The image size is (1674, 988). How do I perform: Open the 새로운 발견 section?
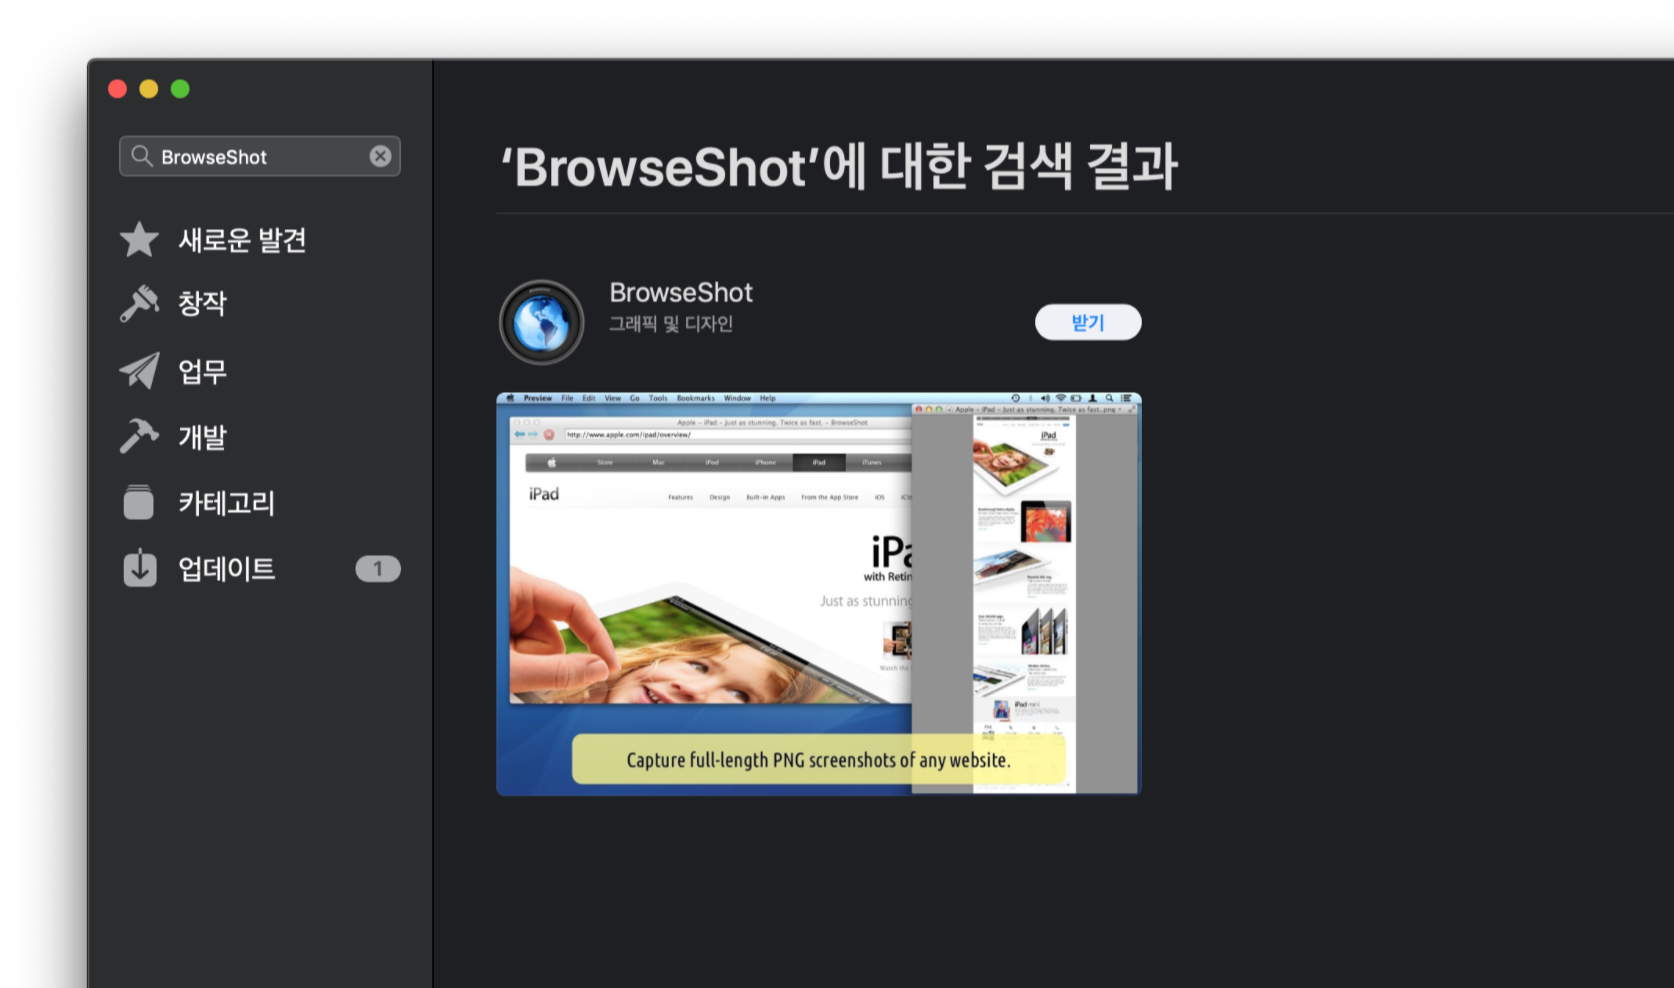(242, 240)
